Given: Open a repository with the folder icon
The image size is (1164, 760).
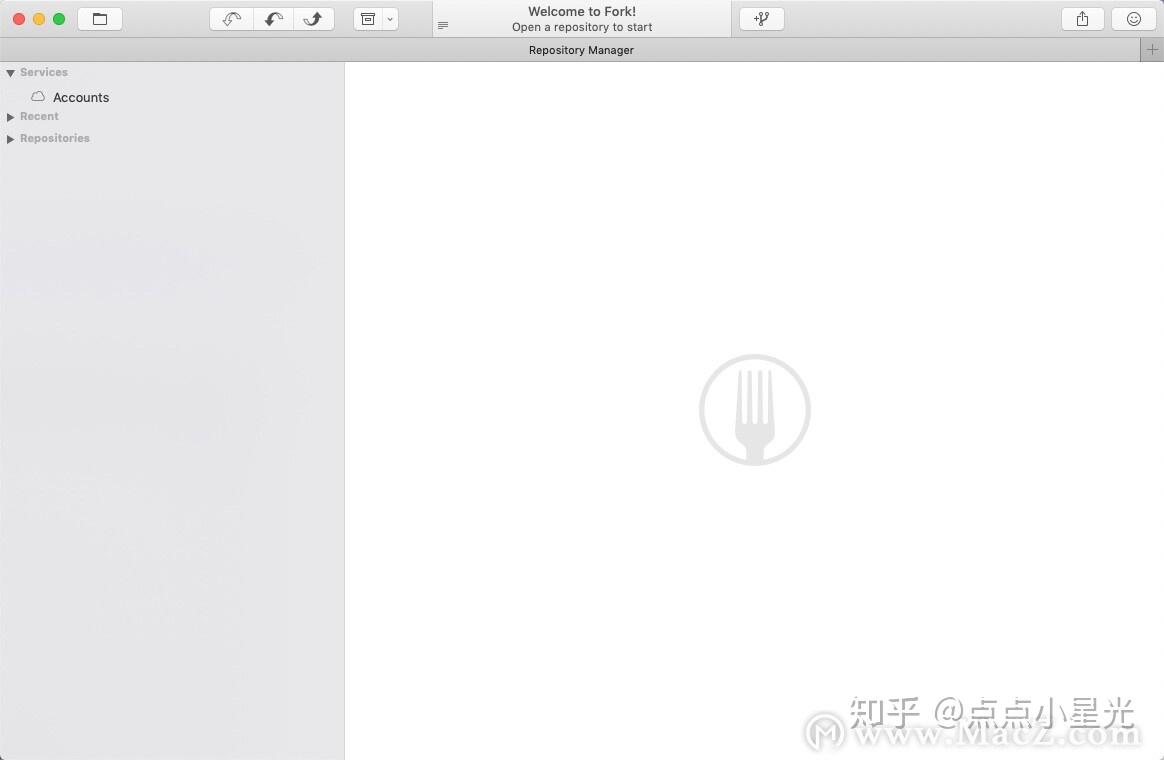Looking at the screenshot, I should tap(100, 18).
